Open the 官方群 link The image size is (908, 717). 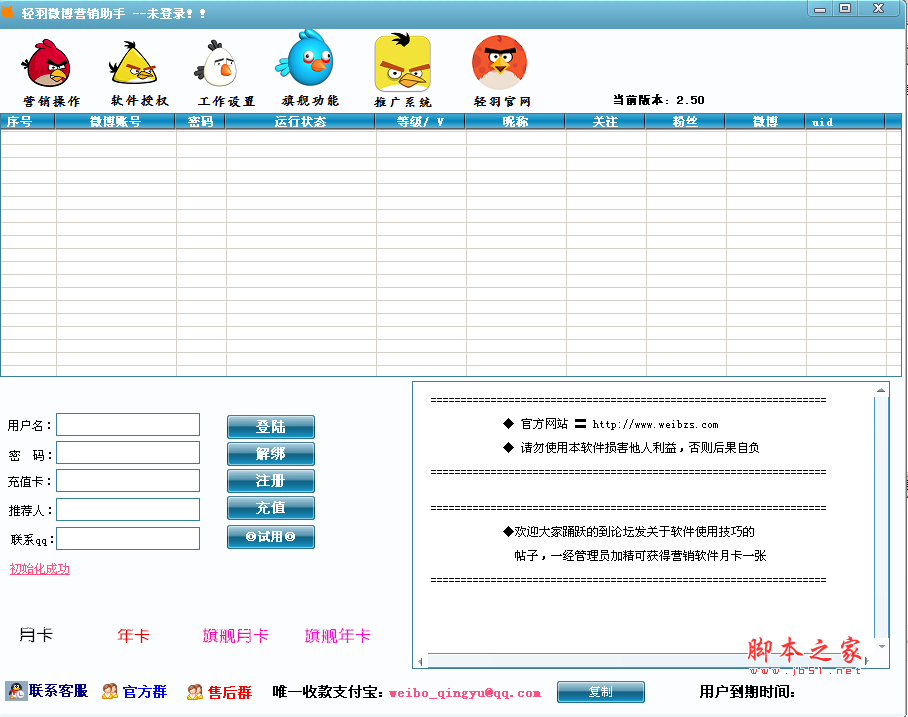pos(145,692)
